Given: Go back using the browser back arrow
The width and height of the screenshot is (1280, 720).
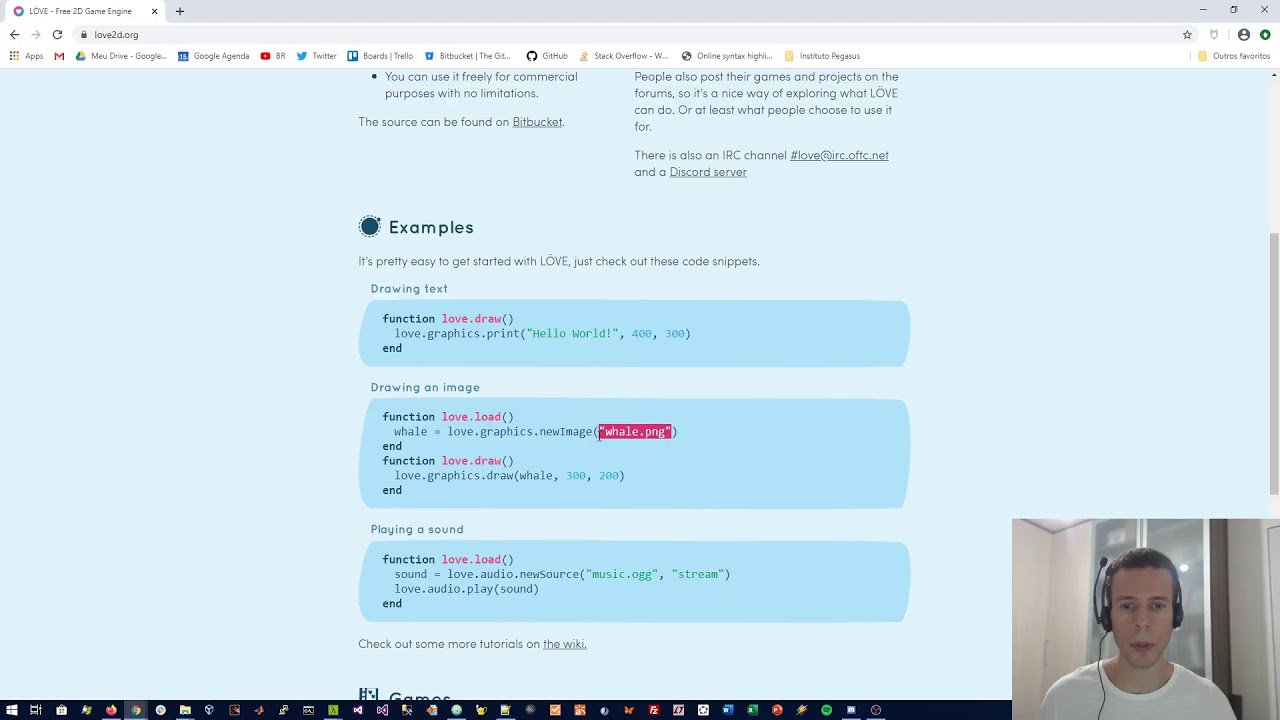Looking at the screenshot, I should coord(14,34).
